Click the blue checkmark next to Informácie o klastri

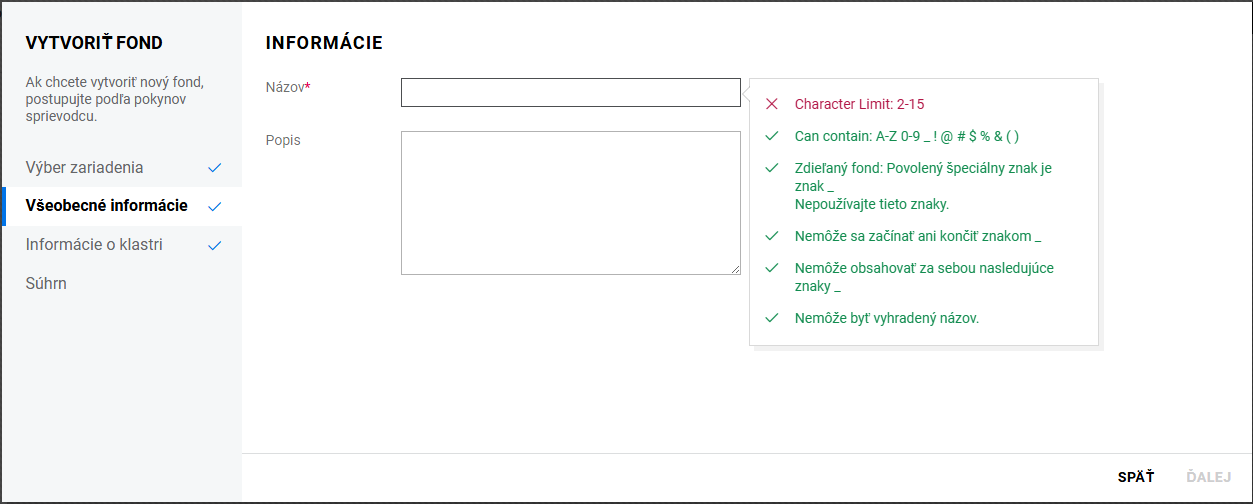coord(214,245)
